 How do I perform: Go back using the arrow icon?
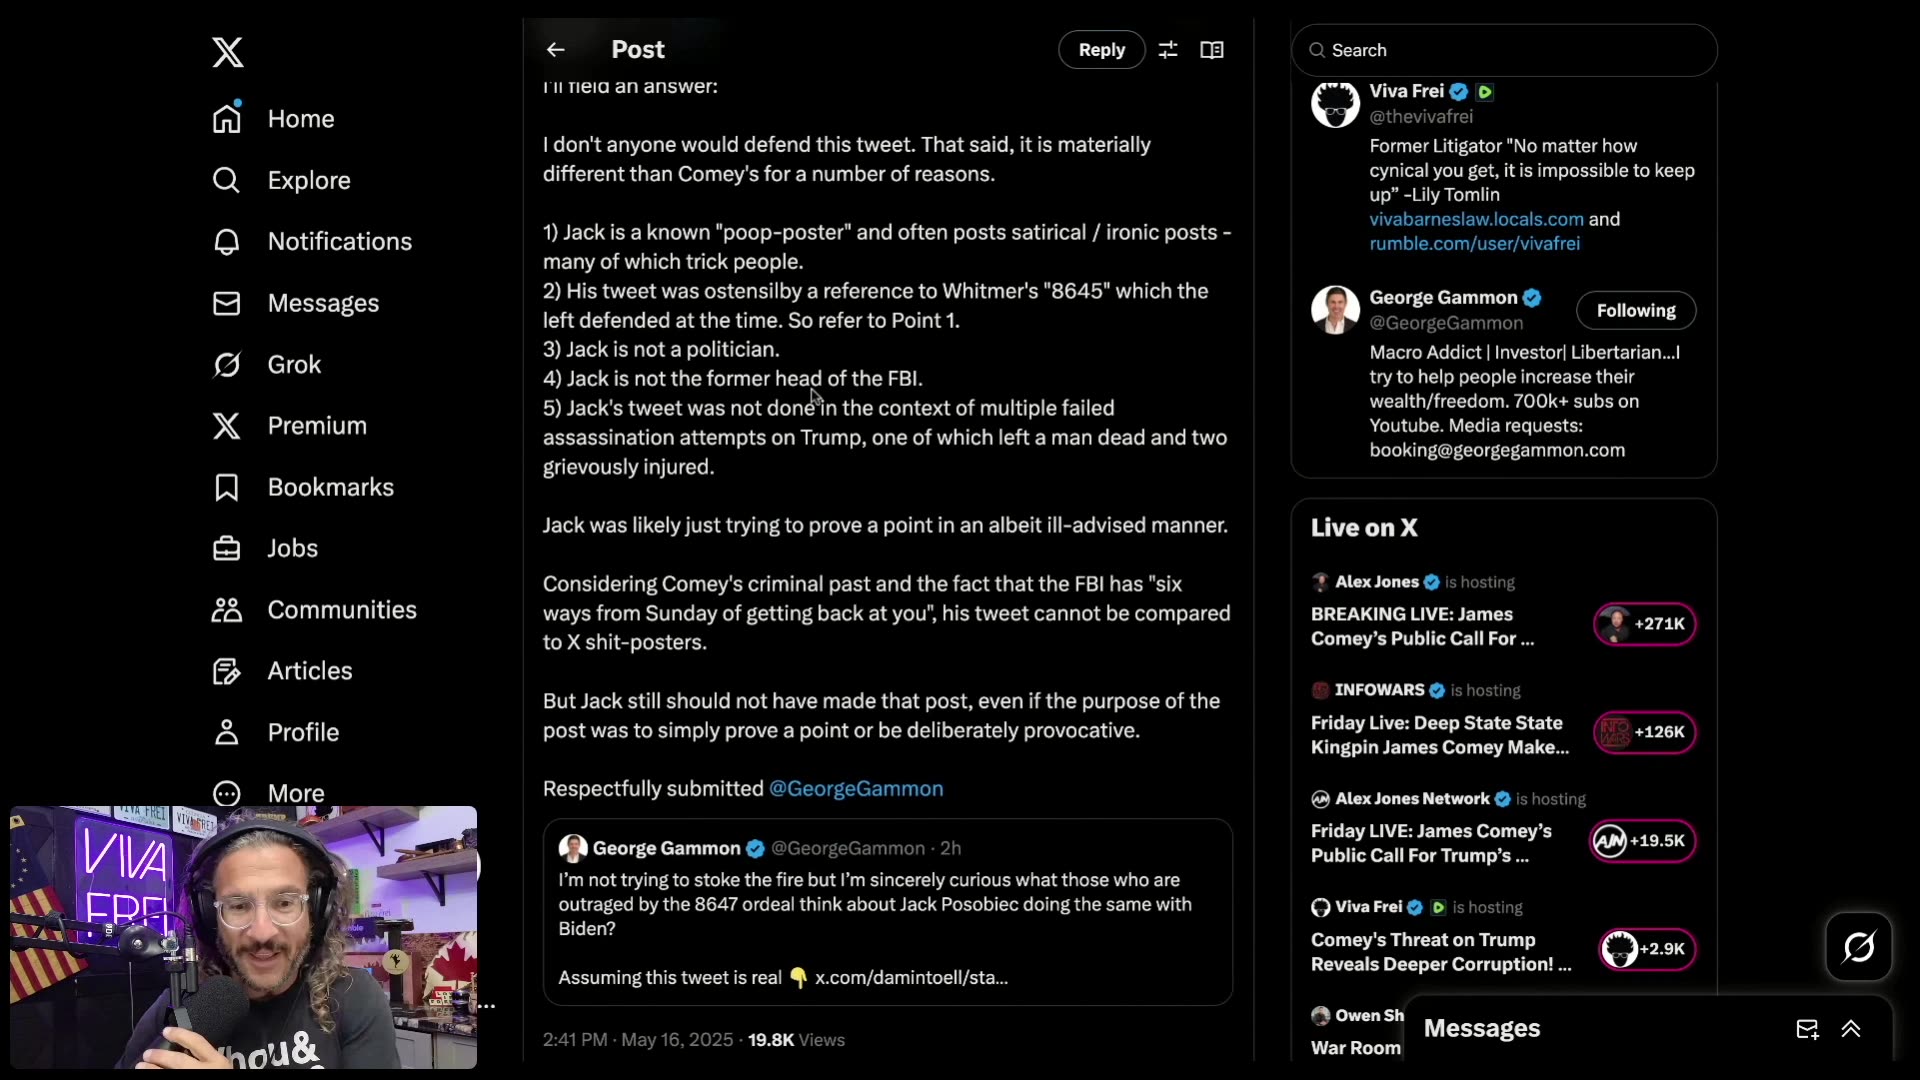(556, 50)
